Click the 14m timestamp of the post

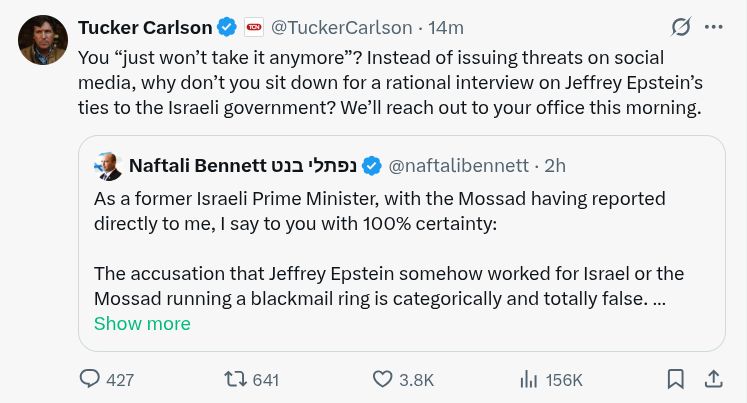445,28
